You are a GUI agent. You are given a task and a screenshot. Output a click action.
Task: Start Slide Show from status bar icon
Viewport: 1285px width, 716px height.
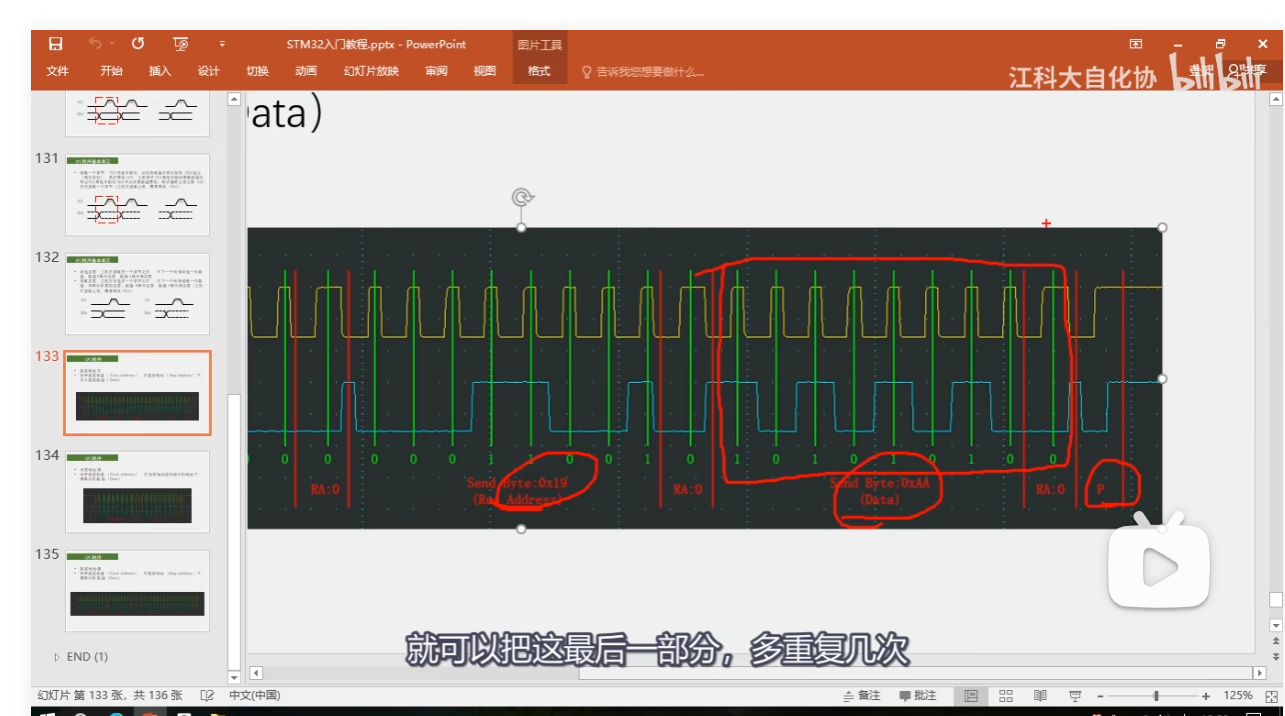(x=1075, y=695)
